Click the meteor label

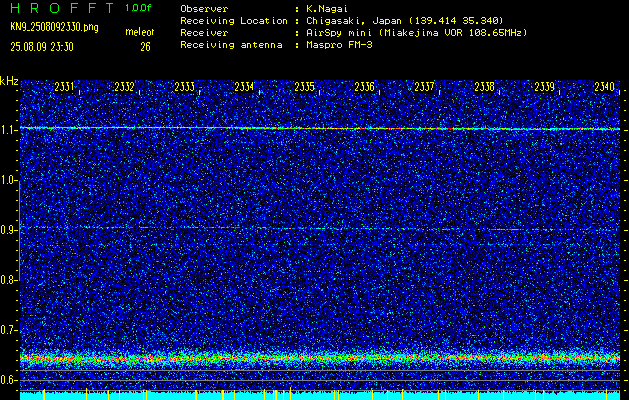(x=140, y=32)
